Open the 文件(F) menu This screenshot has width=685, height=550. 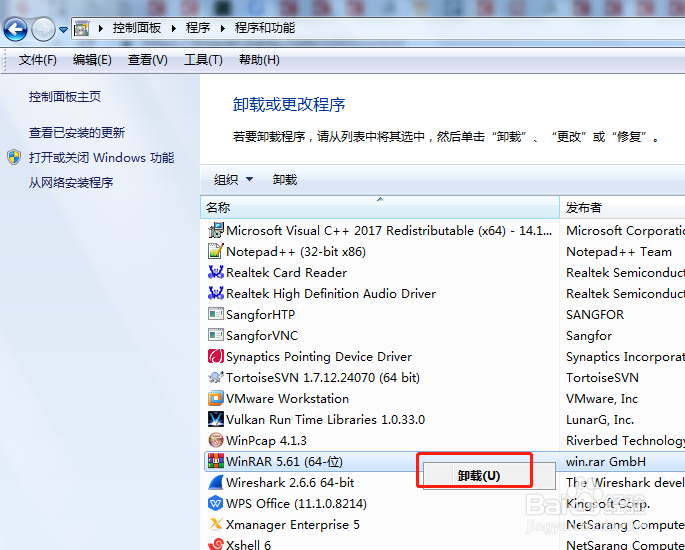click(38, 60)
